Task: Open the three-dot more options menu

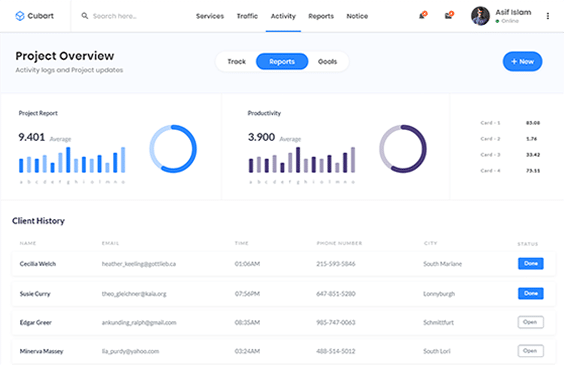Action: point(547,16)
